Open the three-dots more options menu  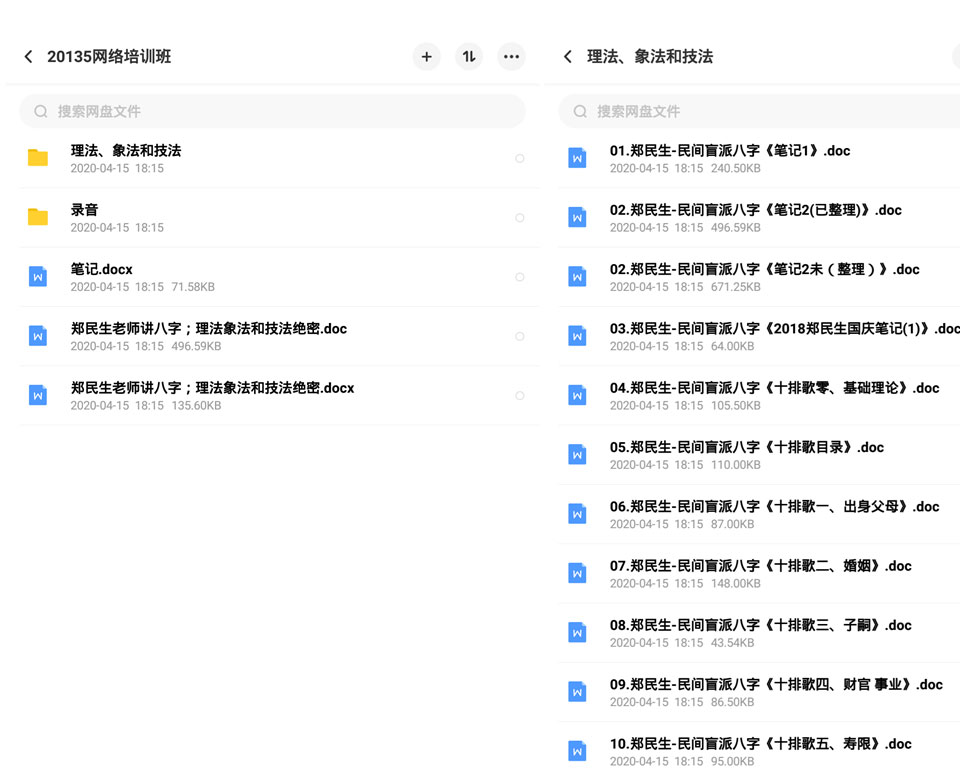(x=511, y=57)
